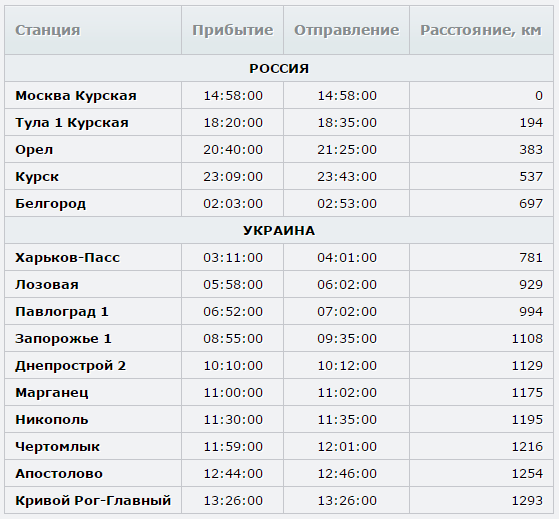Open the Орел station entry

click(x=34, y=150)
